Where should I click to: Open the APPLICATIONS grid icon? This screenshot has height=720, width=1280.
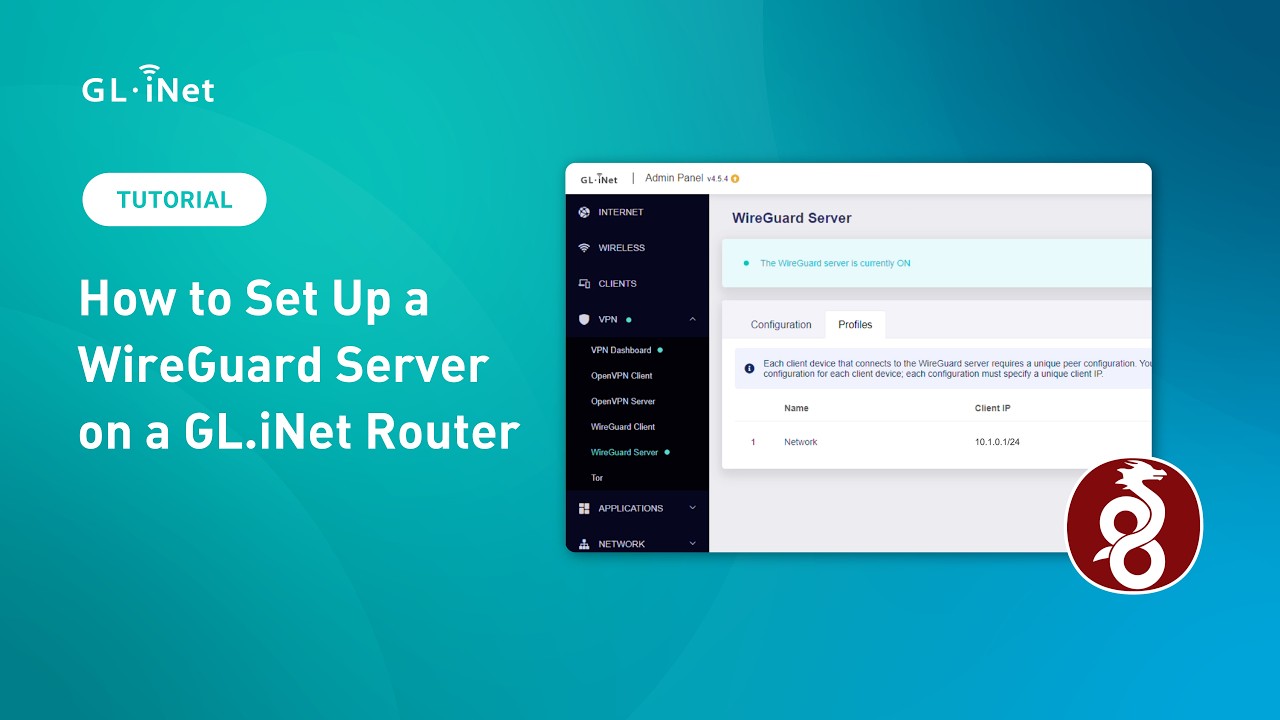pos(584,508)
